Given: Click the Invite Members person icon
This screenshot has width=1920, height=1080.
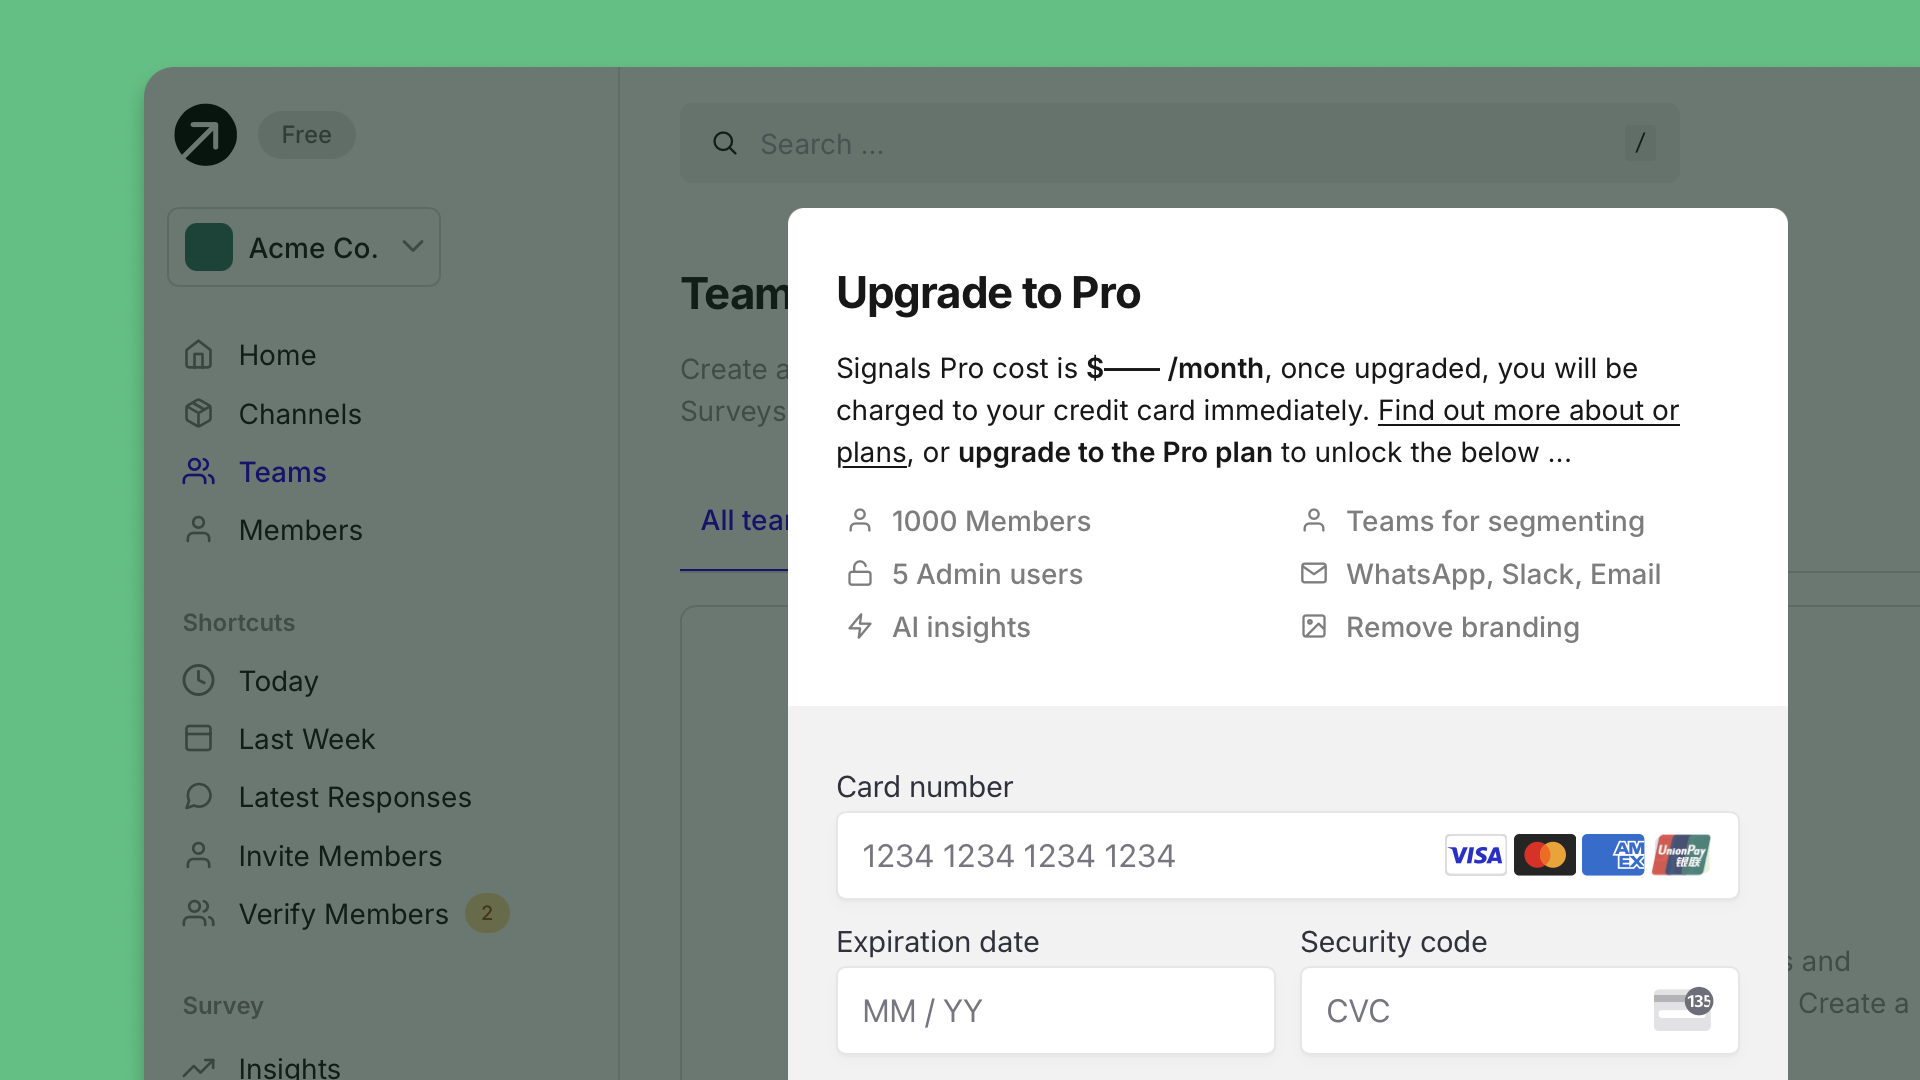Looking at the screenshot, I should pos(199,856).
